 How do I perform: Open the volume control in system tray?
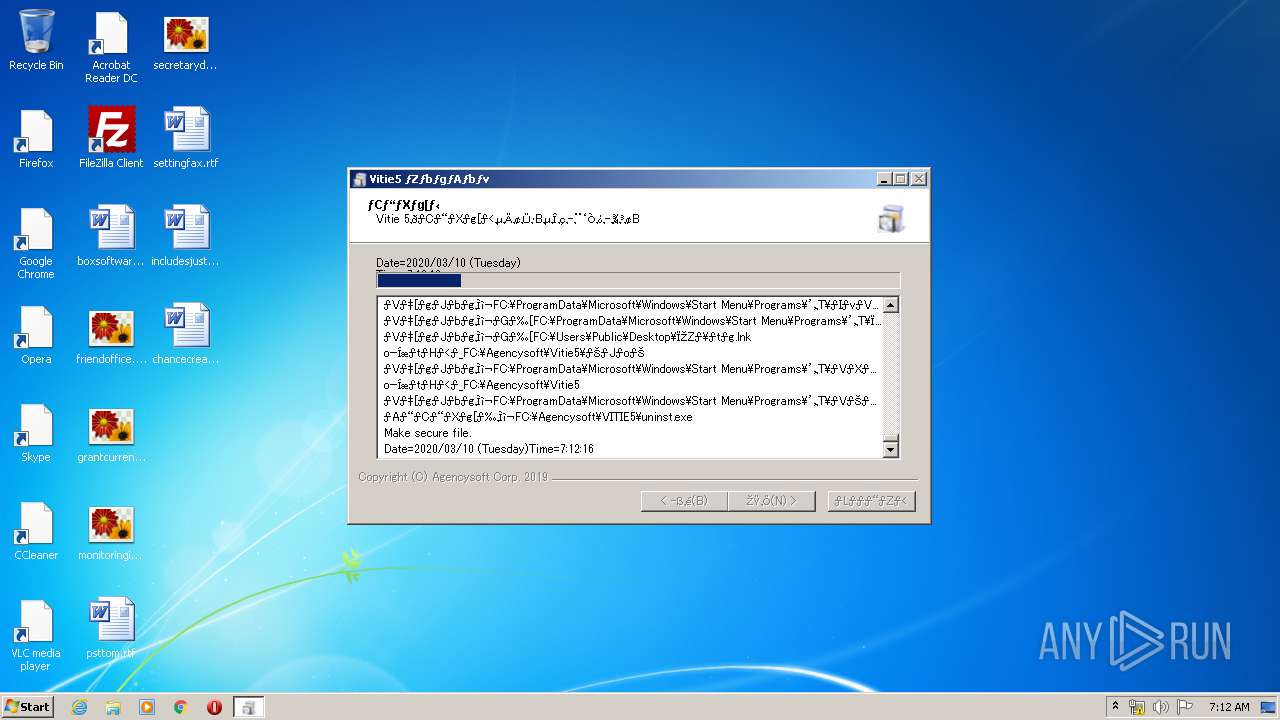[x=1161, y=707]
